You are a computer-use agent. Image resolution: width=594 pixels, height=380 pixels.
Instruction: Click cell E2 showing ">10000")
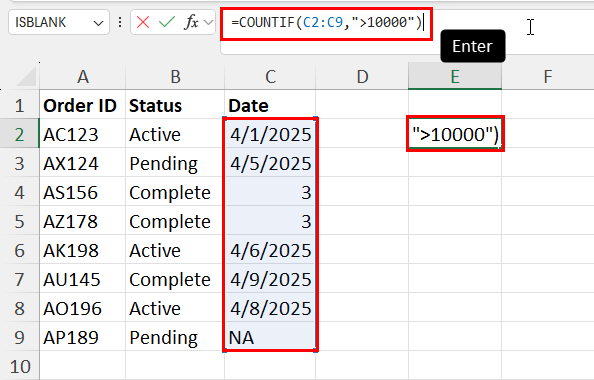tap(455, 134)
